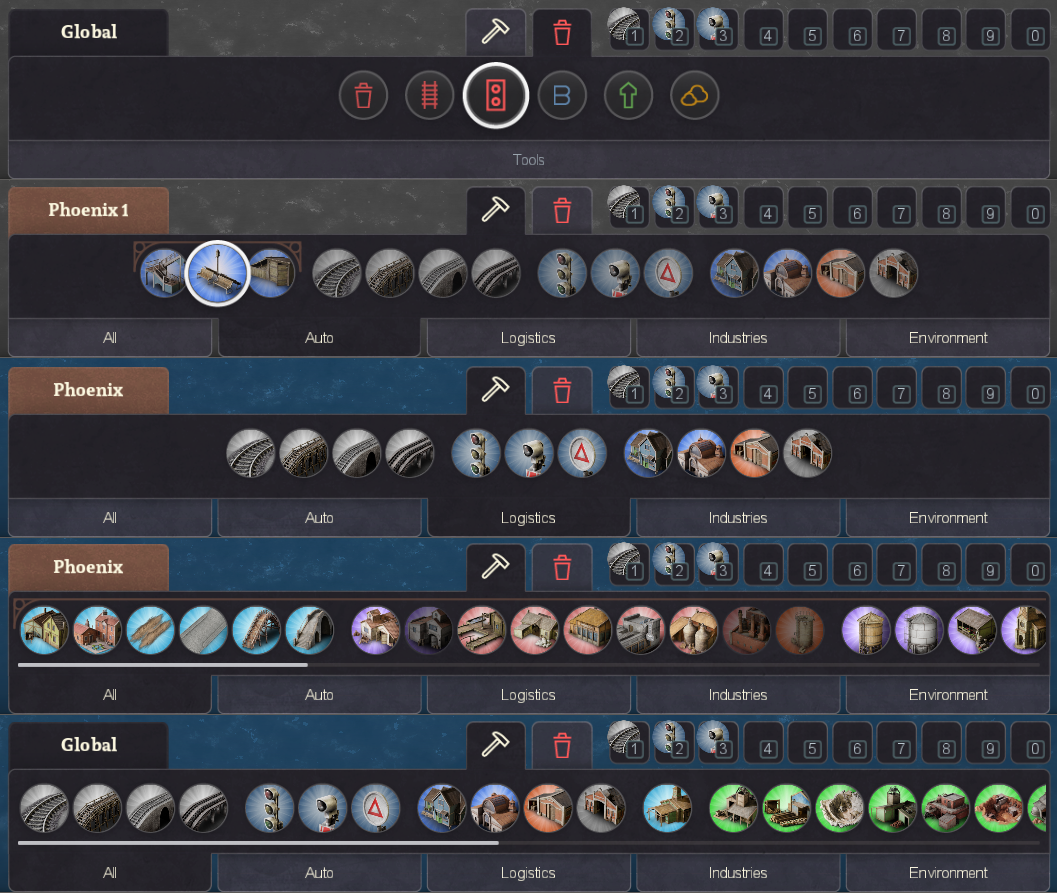This screenshot has width=1057, height=893.
Task: Select the highlighted signal platform icon in Phoenix 1
Action: (218, 274)
